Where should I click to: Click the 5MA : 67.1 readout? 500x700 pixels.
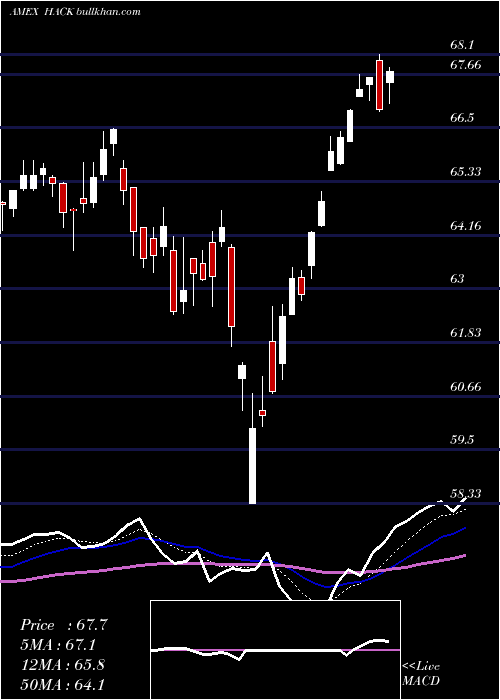(x=58, y=645)
